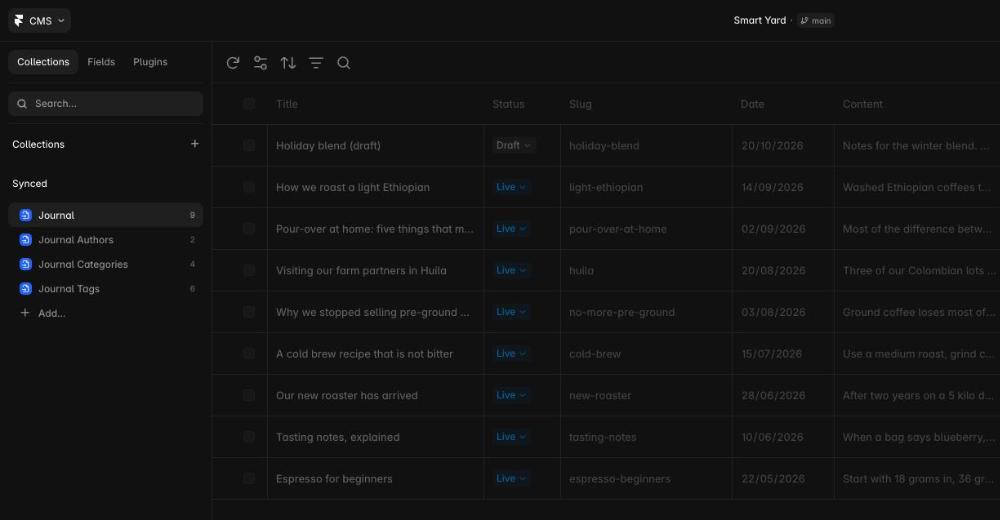Switch to the Fields tab
Viewport: 1000px width, 520px height.
pos(101,62)
